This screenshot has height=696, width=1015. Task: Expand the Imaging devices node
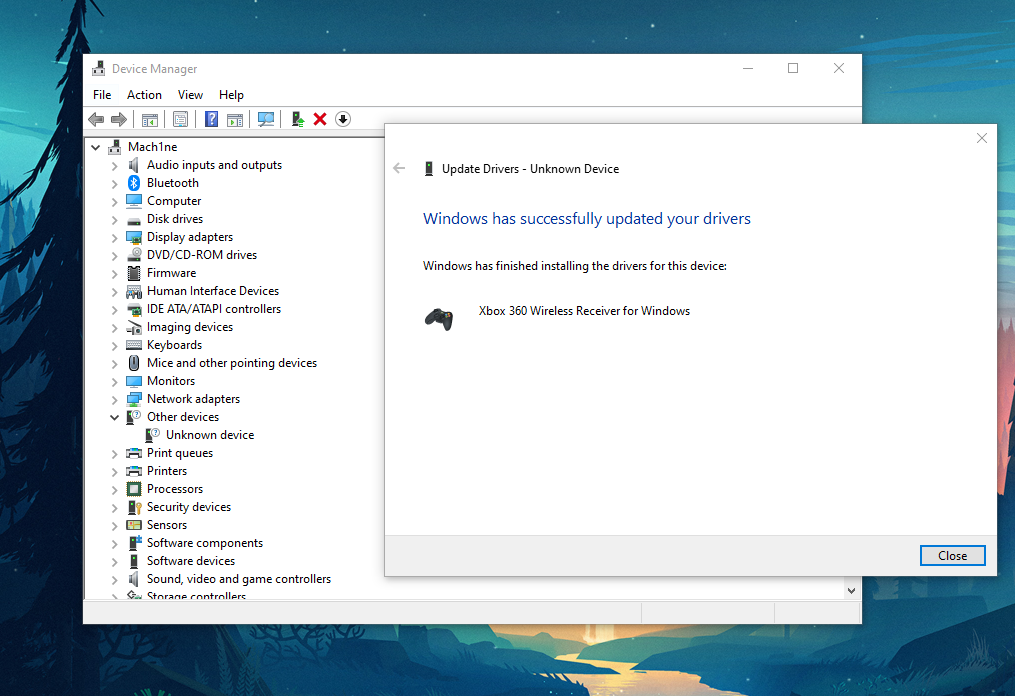click(115, 328)
